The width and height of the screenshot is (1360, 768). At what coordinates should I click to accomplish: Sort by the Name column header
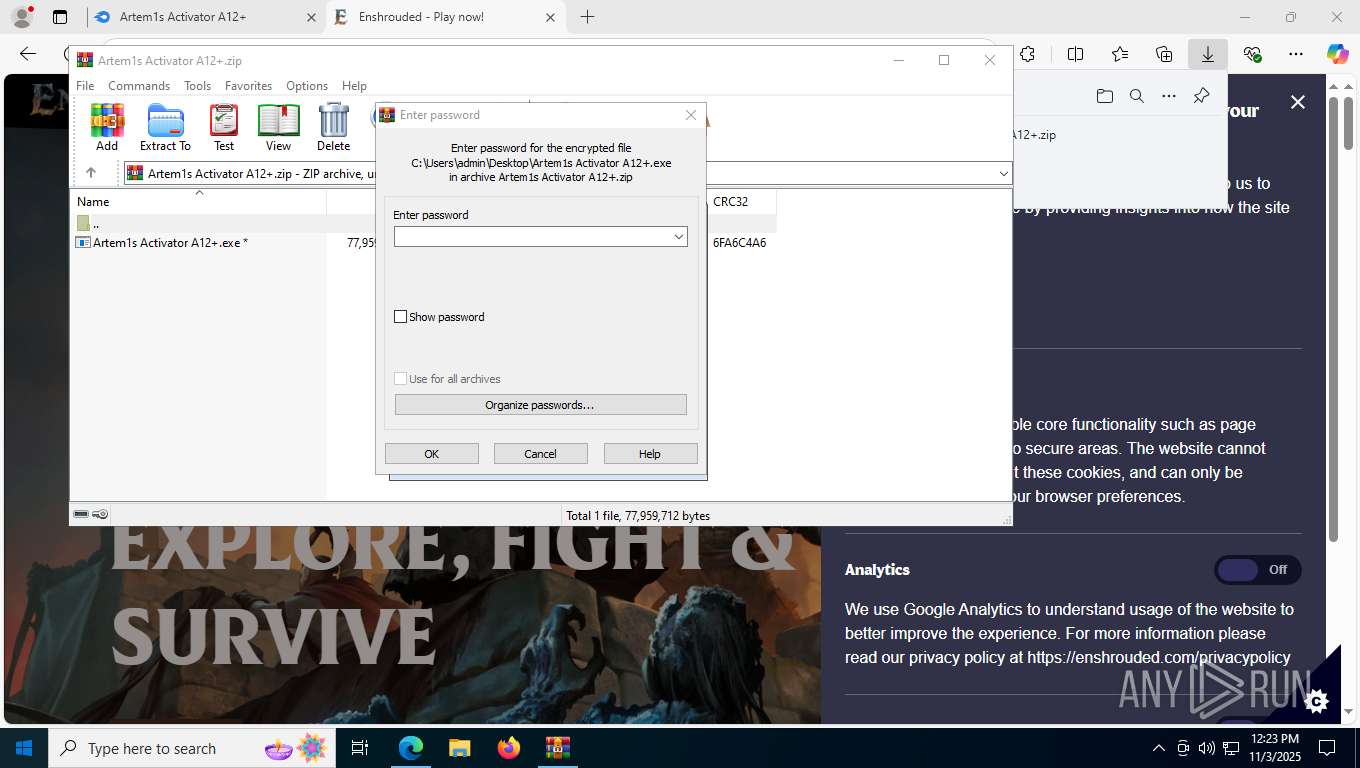click(x=93, y=202)
